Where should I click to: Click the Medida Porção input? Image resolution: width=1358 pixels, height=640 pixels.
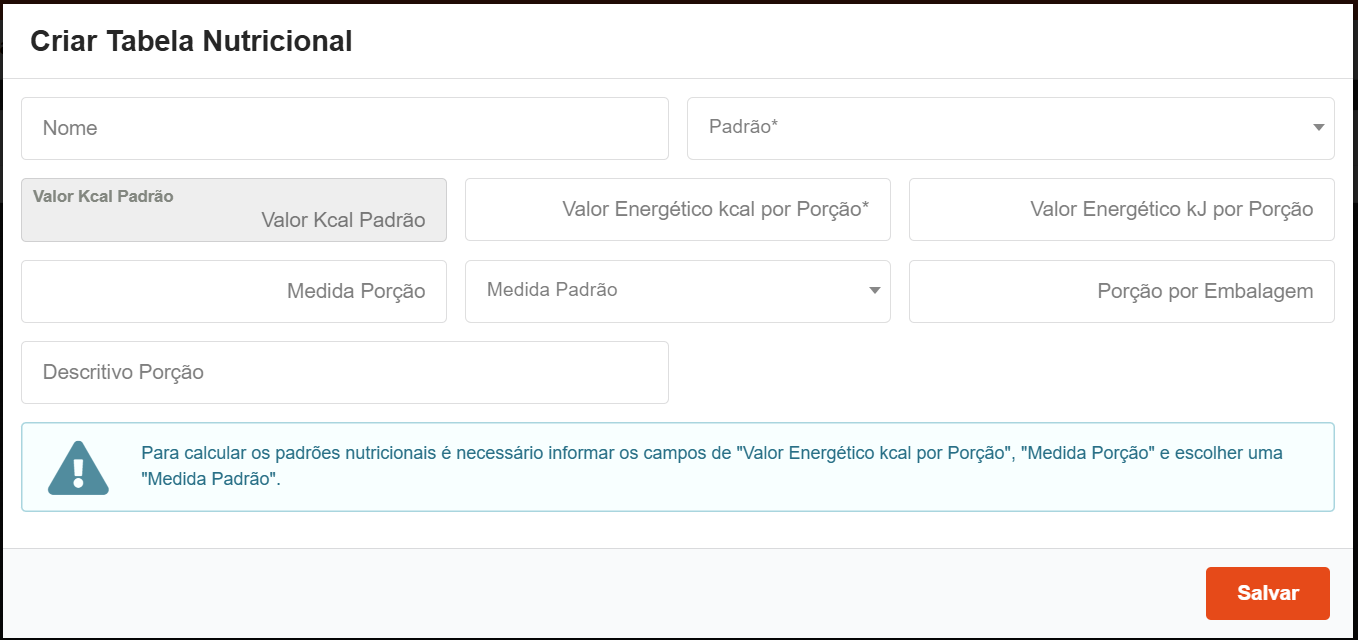tap(233, 292)
